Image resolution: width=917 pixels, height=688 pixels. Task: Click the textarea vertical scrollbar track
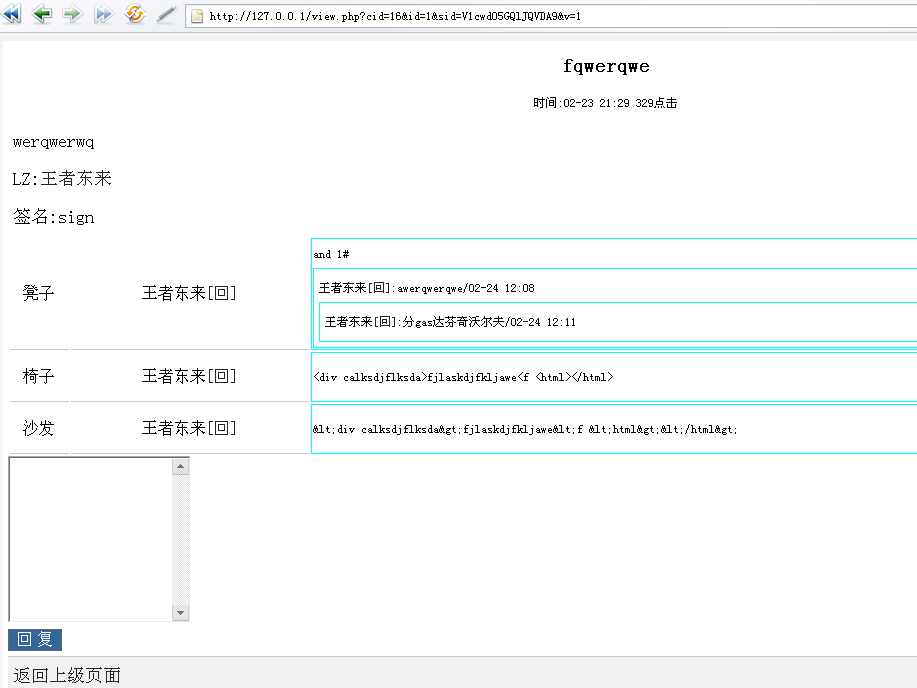tap(181, 540)
